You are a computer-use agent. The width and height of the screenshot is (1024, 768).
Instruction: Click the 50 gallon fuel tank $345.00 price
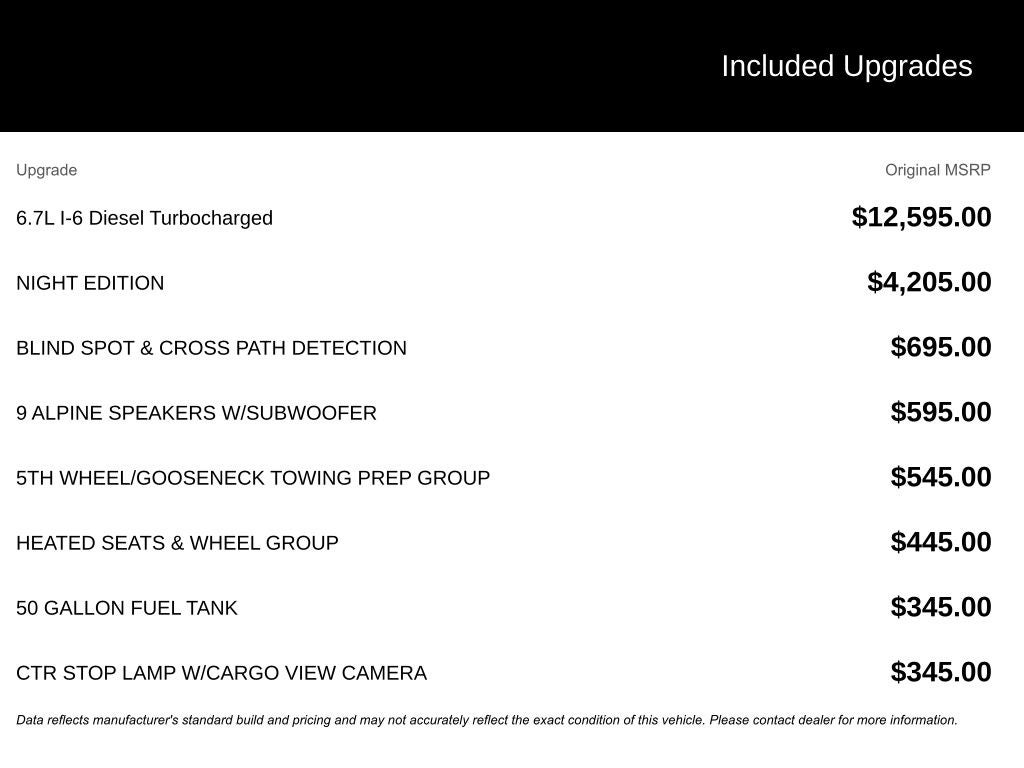pos(941,607)
